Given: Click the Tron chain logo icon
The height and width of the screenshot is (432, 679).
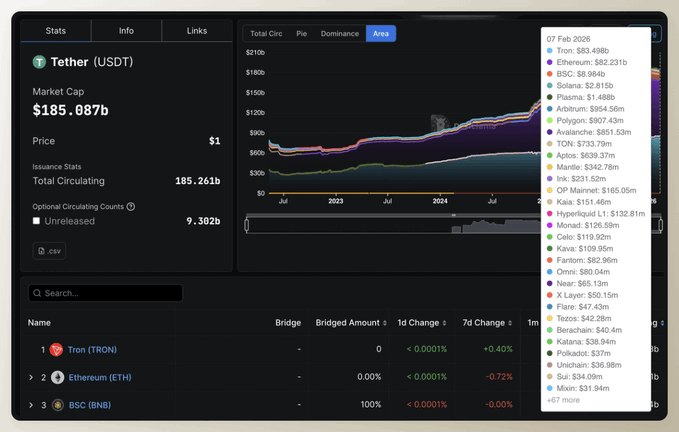Looking at the screenshot, I should (x=57, y=349).
